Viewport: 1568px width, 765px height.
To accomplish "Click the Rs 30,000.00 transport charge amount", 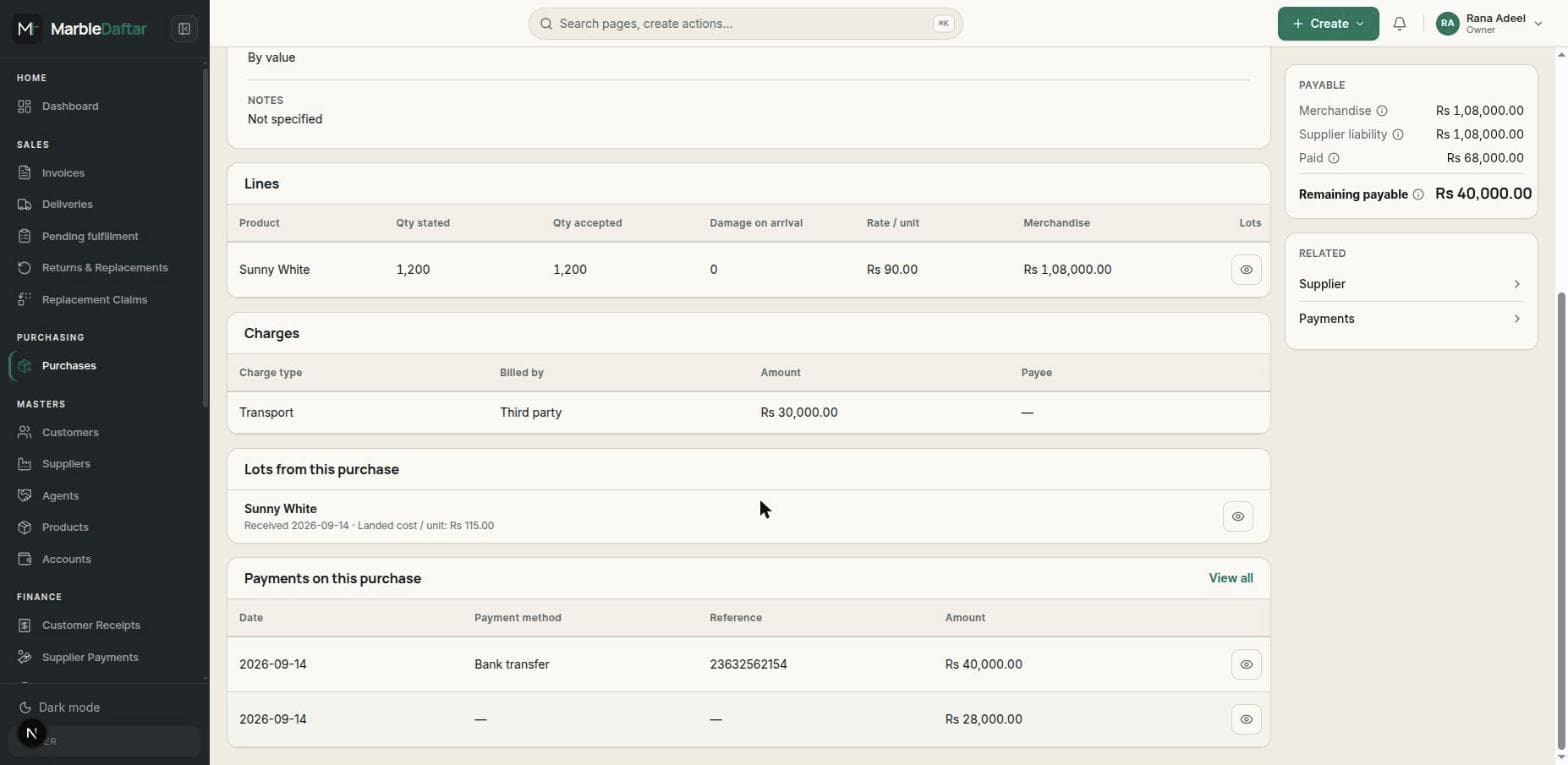I will pos(799,412).
